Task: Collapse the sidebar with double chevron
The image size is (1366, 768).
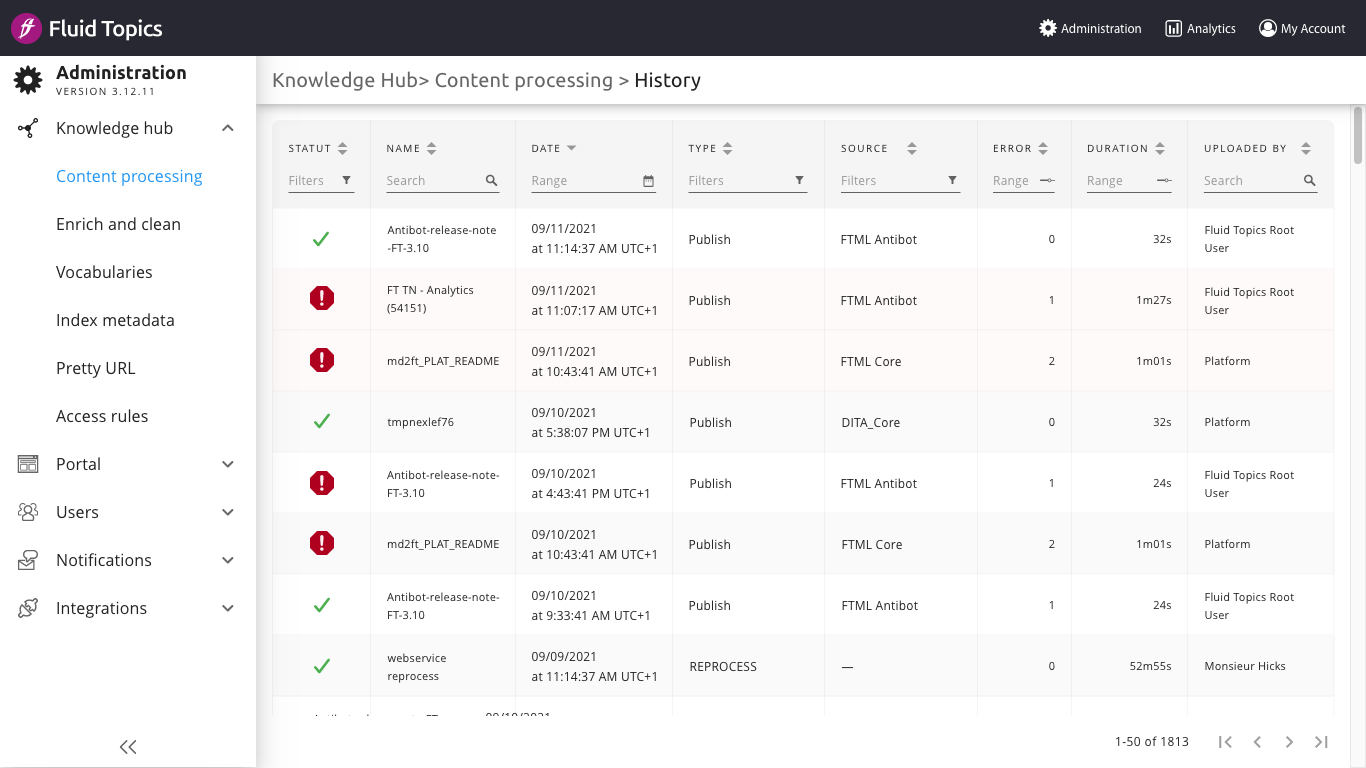Action: tap(128, 746)
